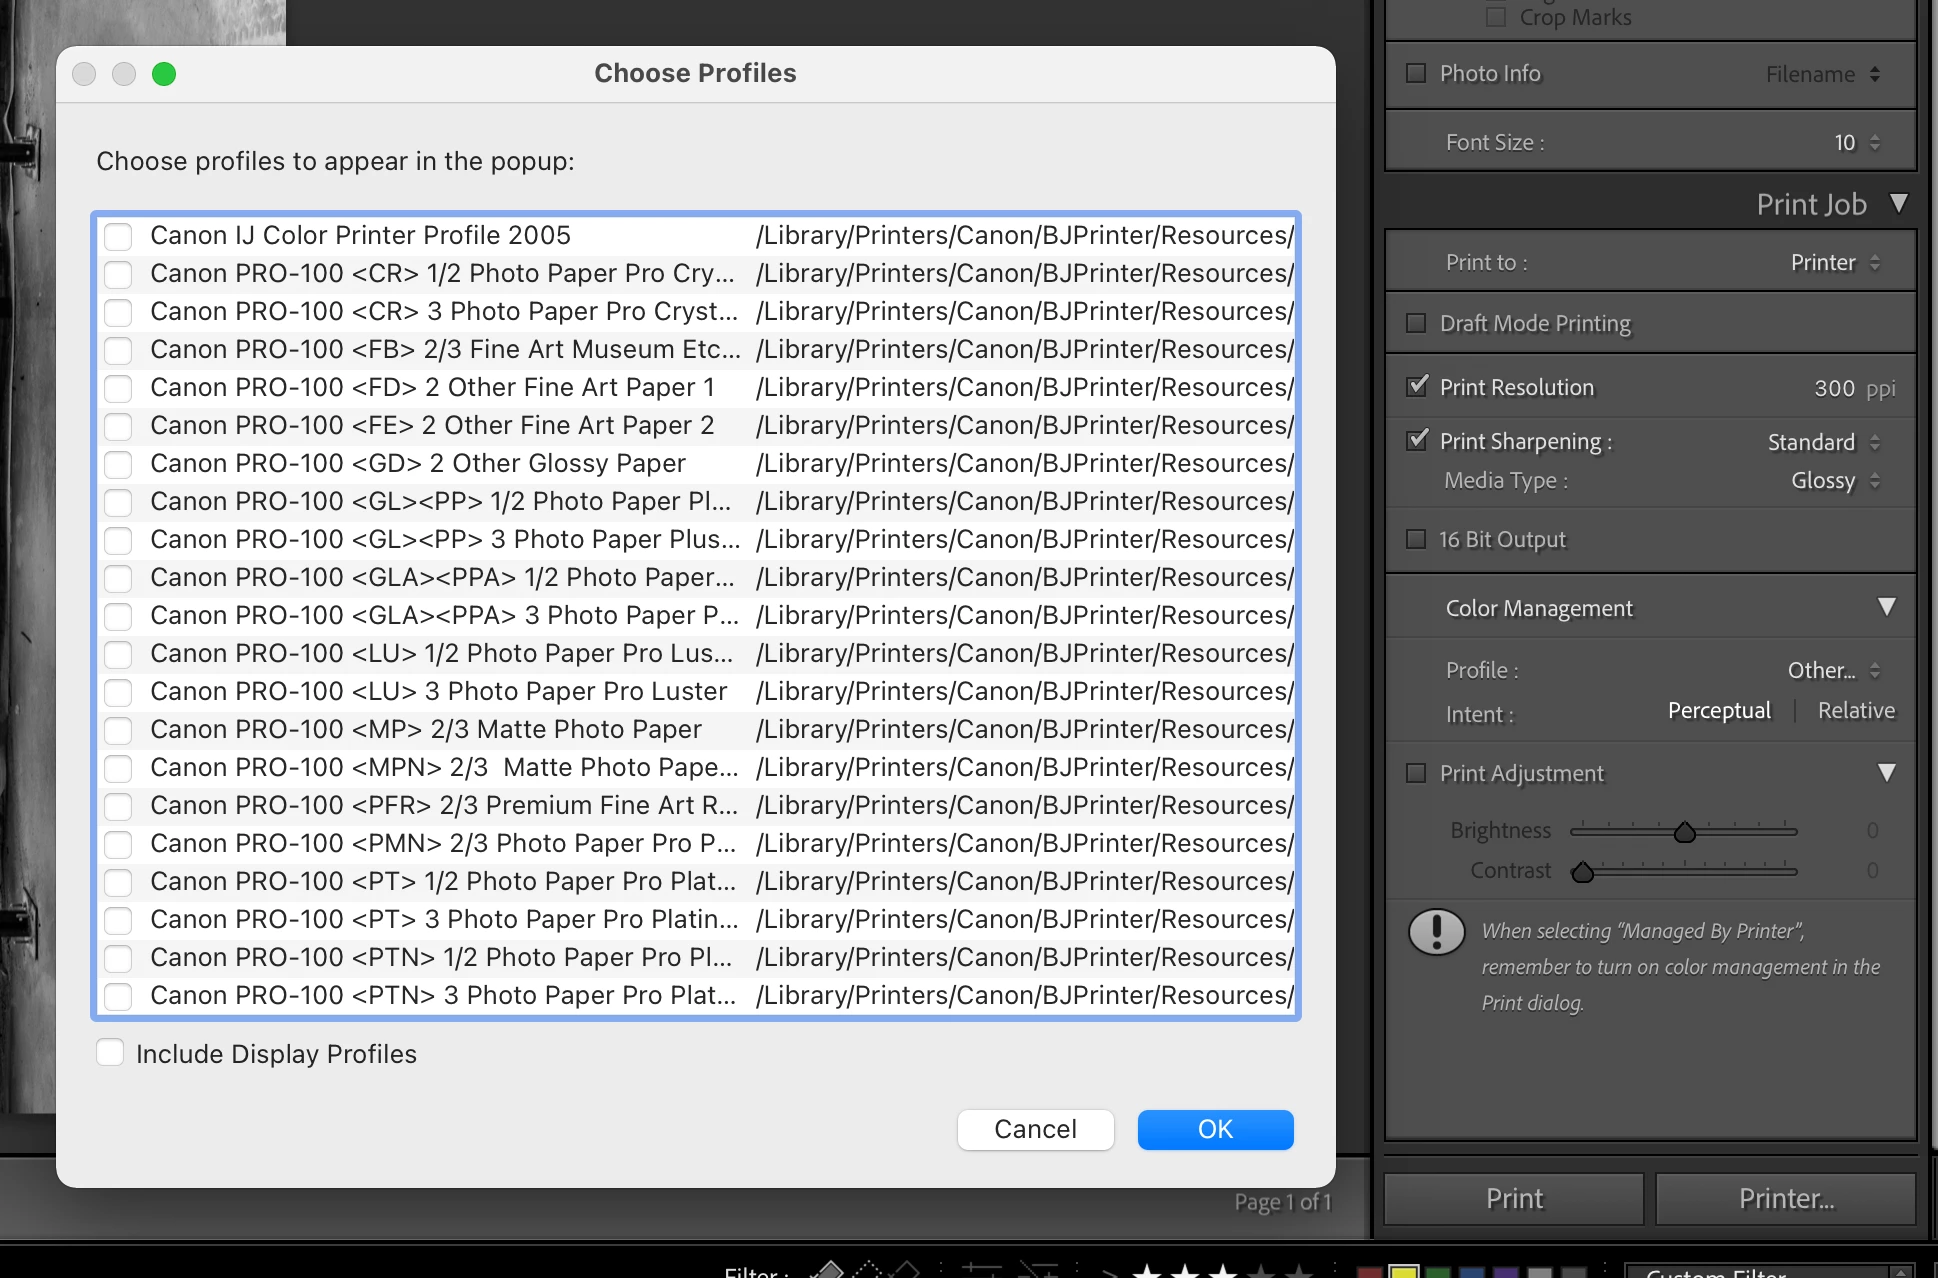The image size is (1938, 1278).
Task: Click the Font Size stepper arrows
Action: 1875,143
